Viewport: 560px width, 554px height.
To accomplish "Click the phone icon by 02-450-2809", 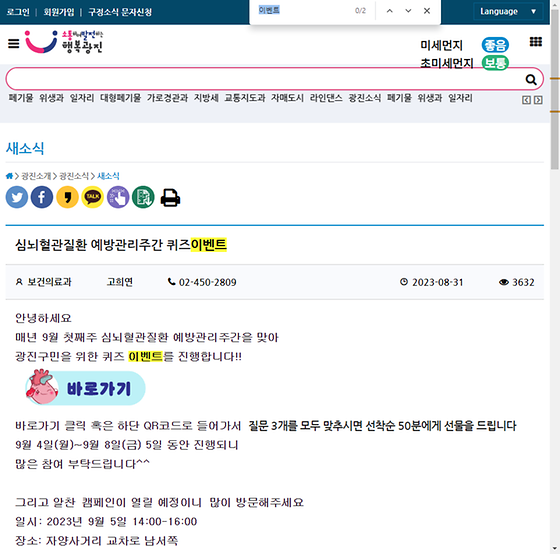I will [x=171, y=282].
